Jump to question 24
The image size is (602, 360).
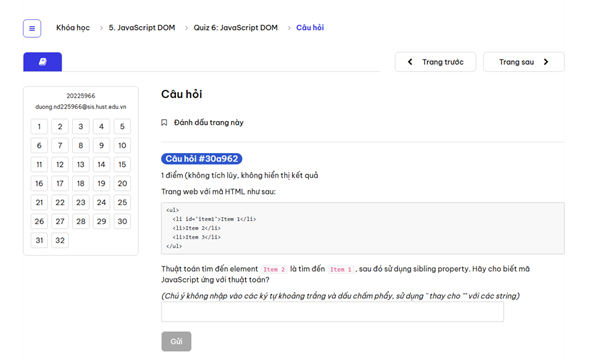point(101,202)
